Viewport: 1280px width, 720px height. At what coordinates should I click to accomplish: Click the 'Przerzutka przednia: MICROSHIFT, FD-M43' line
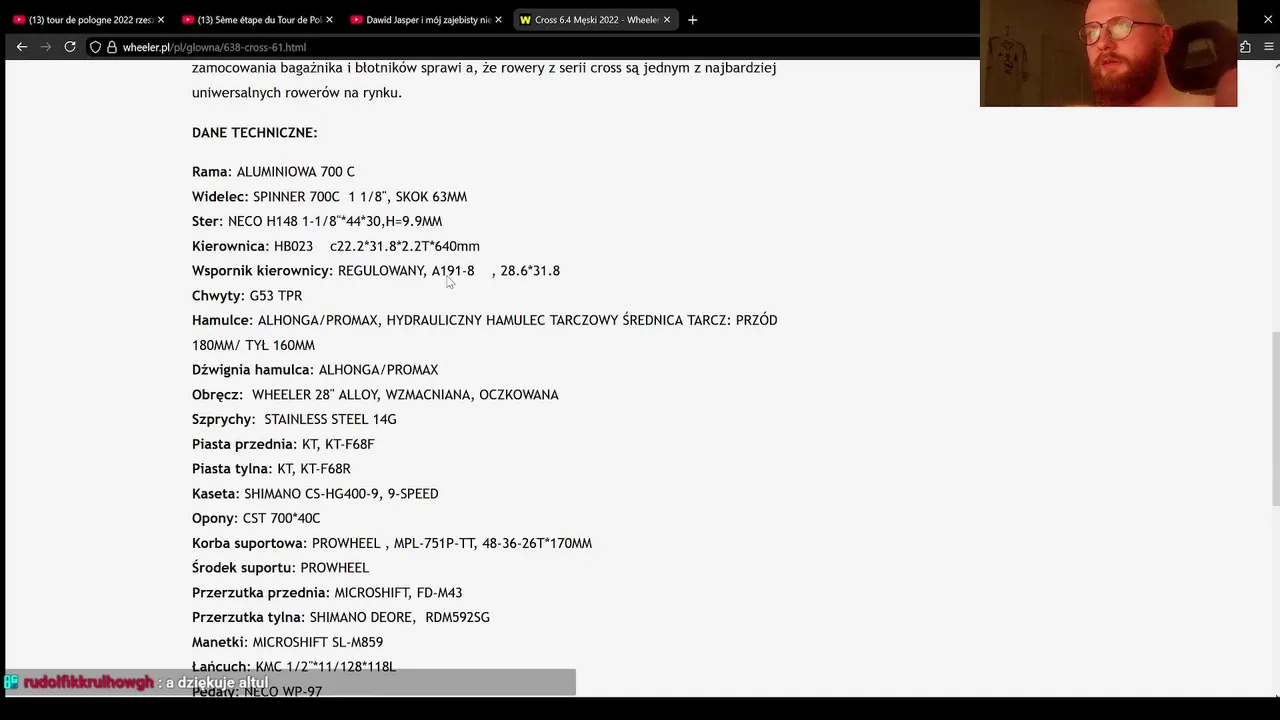pos(327,593)
